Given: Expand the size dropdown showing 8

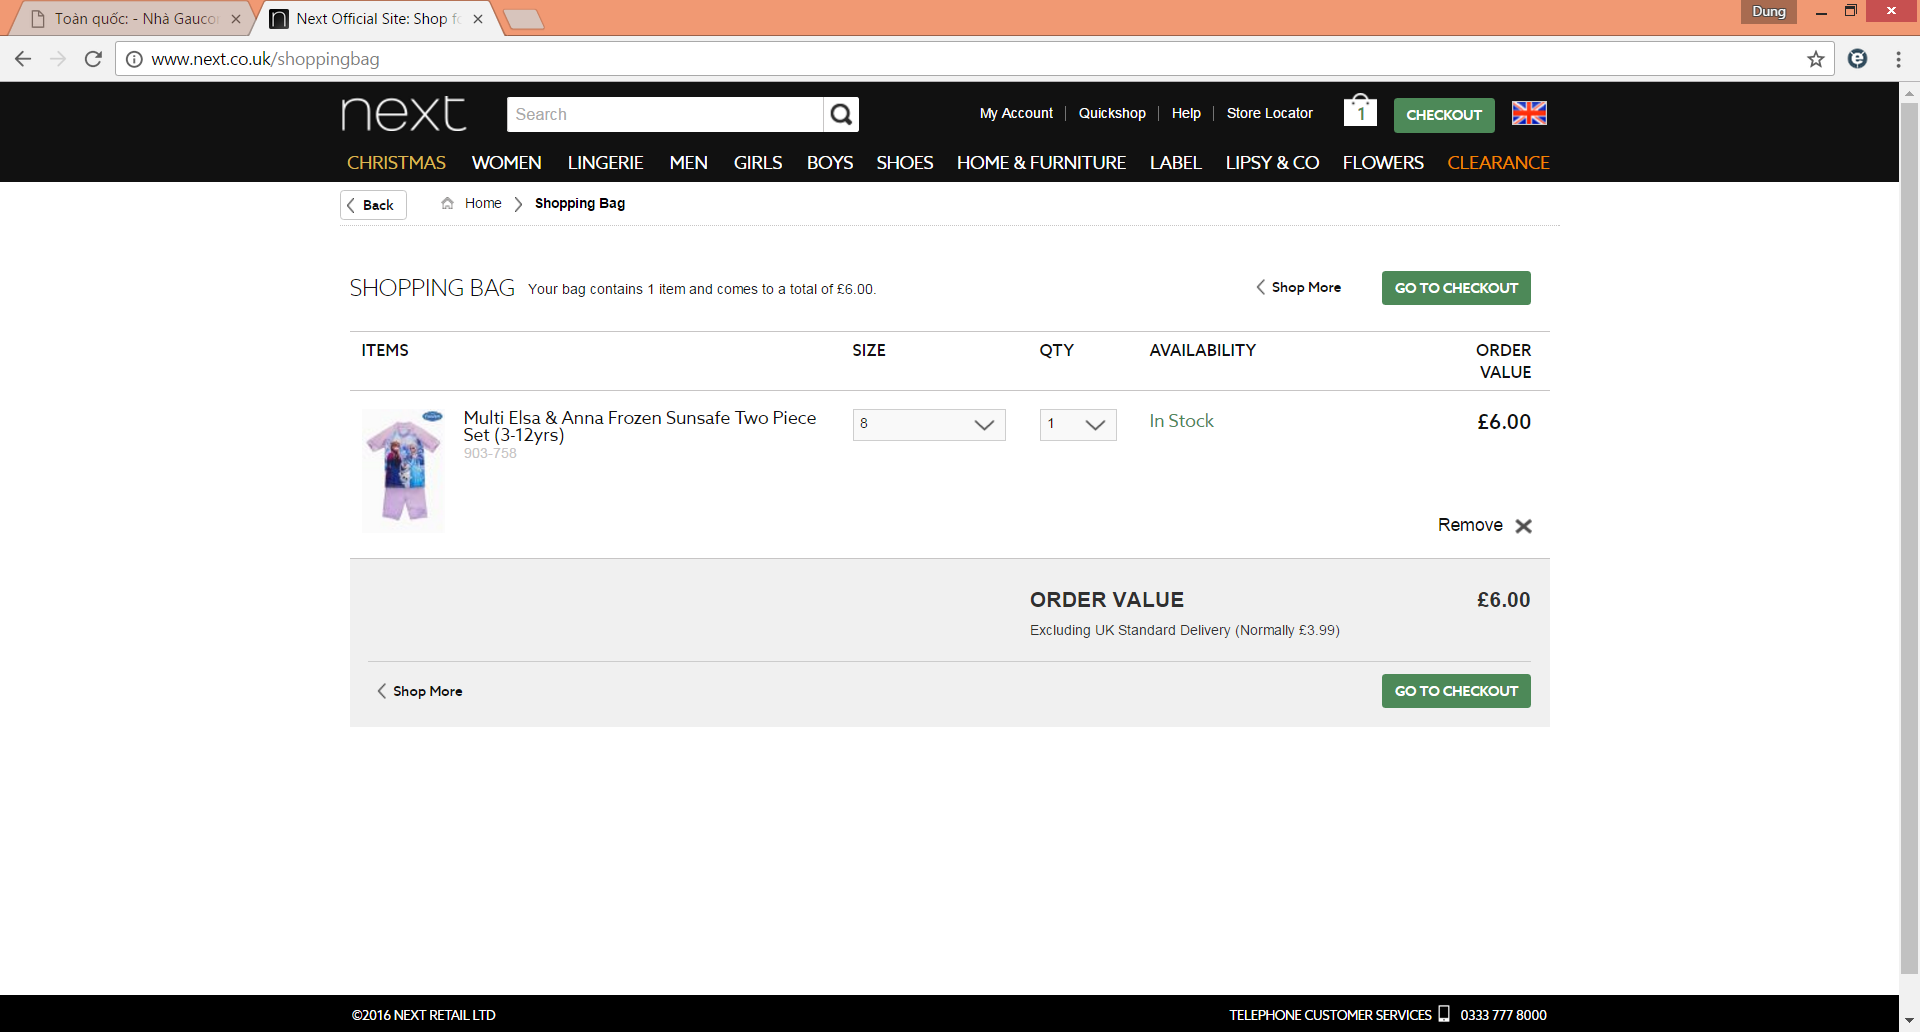Looking at the screenshot, I should (928, 424).
